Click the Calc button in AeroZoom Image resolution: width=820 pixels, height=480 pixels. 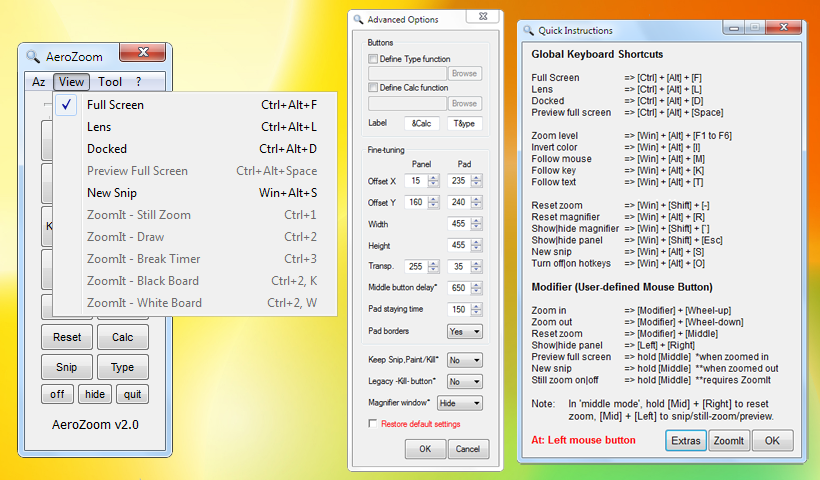point(122,337)
